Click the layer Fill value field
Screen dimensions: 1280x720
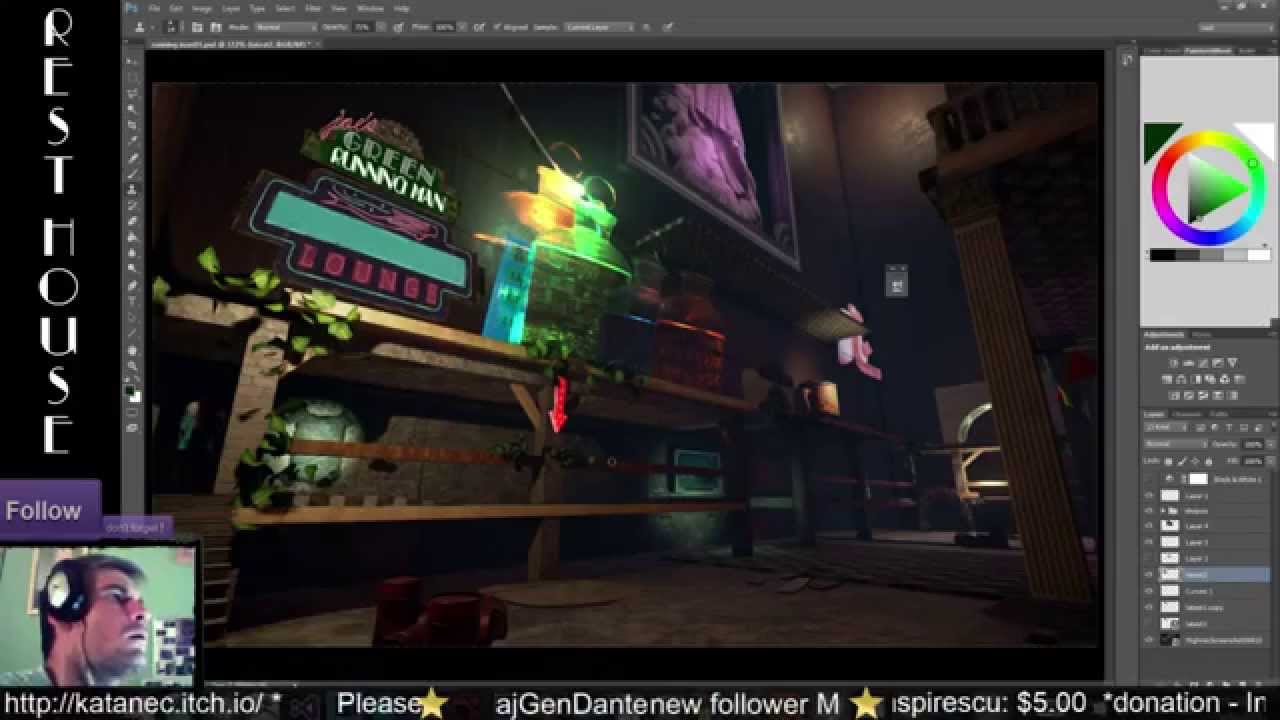click(1252, 461)
